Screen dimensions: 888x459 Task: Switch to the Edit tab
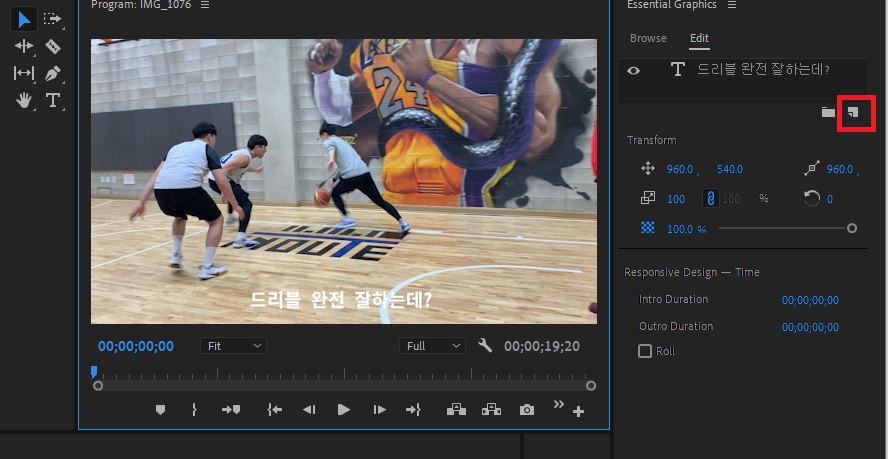(x=699, y=38)
